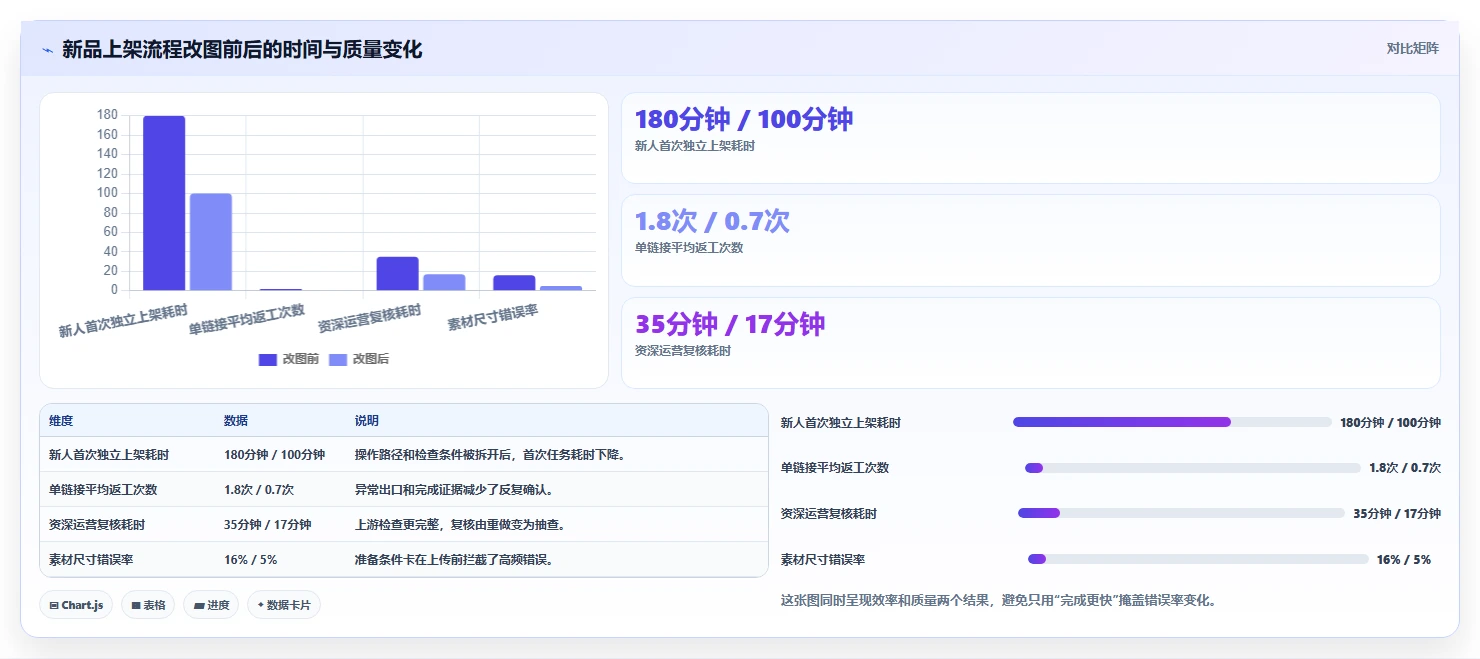Click table value 180分钟 / 100分钟
This screenshot has width=1480, height=659.
coord(274,455)
